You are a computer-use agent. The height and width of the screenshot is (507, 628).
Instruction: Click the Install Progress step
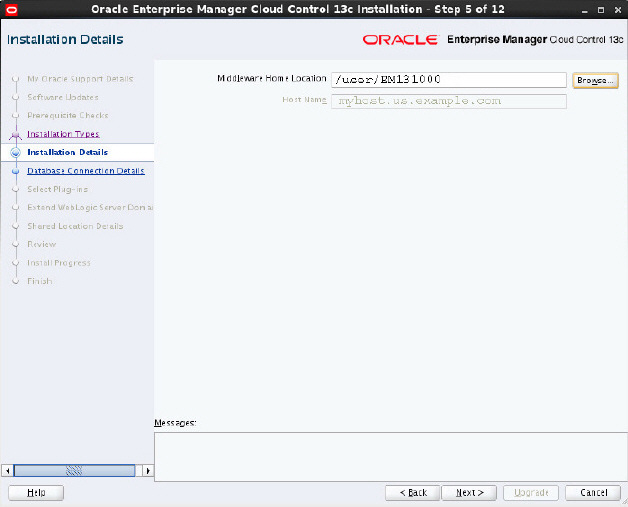[x=59, y=263]
